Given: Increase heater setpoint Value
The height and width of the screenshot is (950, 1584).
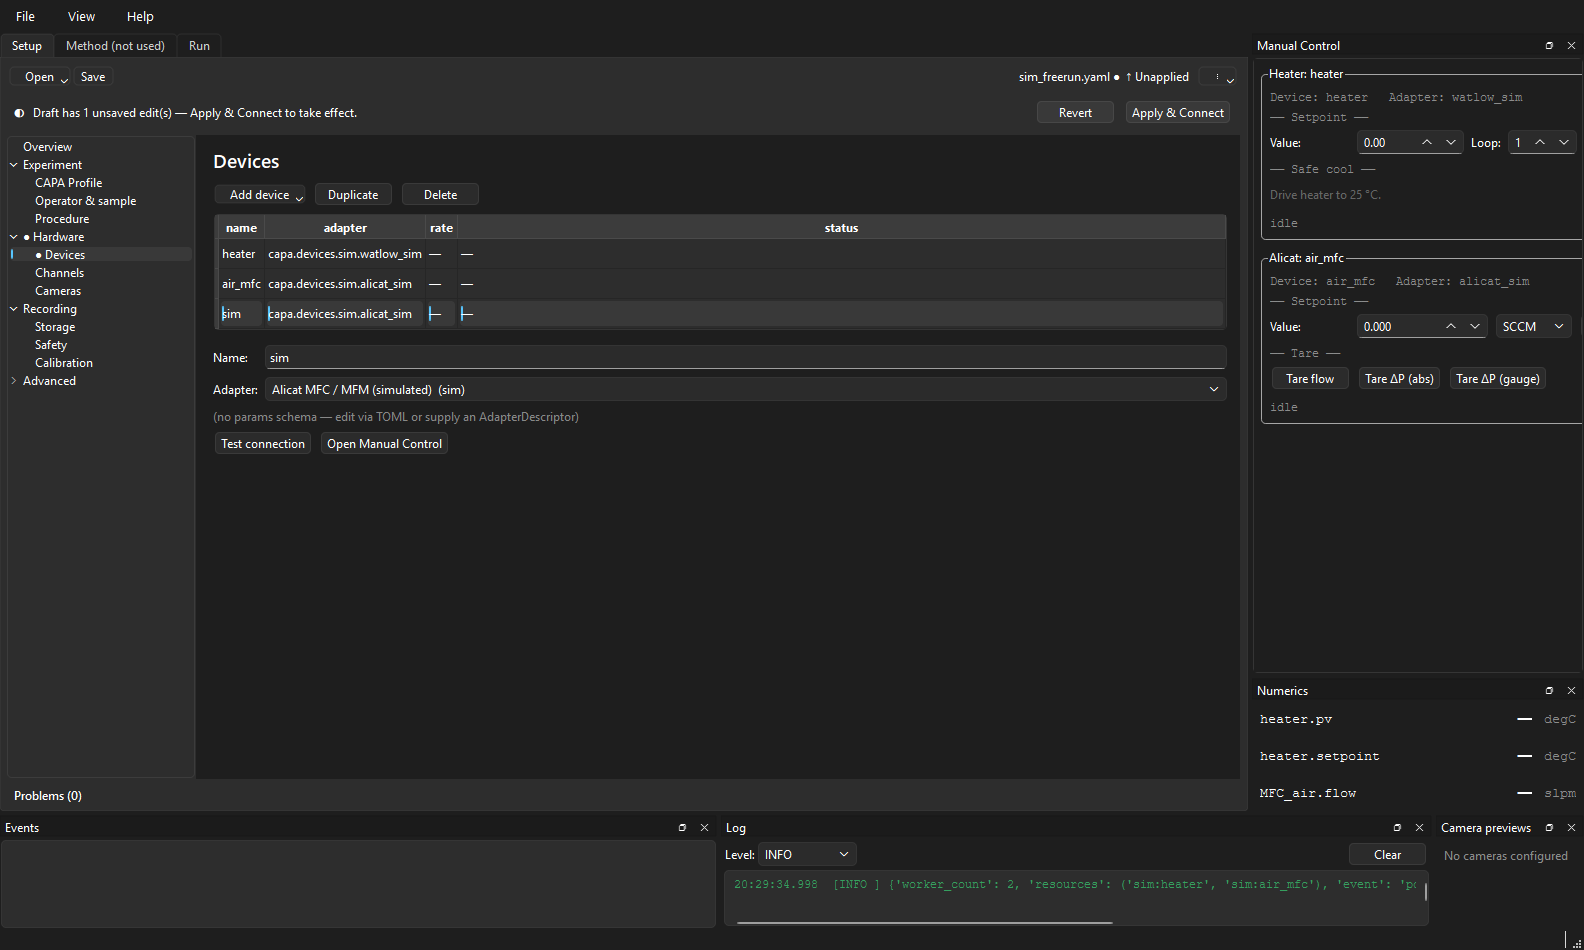Looking at the screenshot, I should 1427,143.
